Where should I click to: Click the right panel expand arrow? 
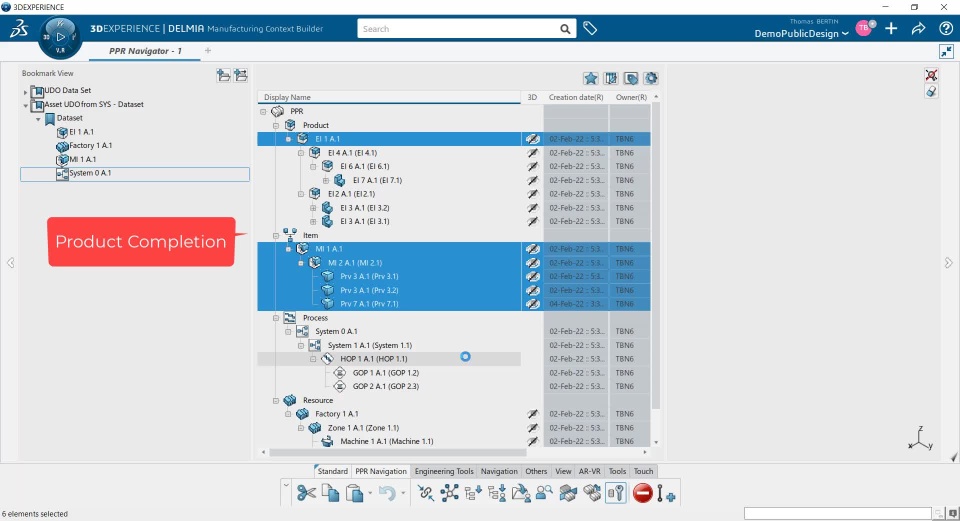coord(948,263)
